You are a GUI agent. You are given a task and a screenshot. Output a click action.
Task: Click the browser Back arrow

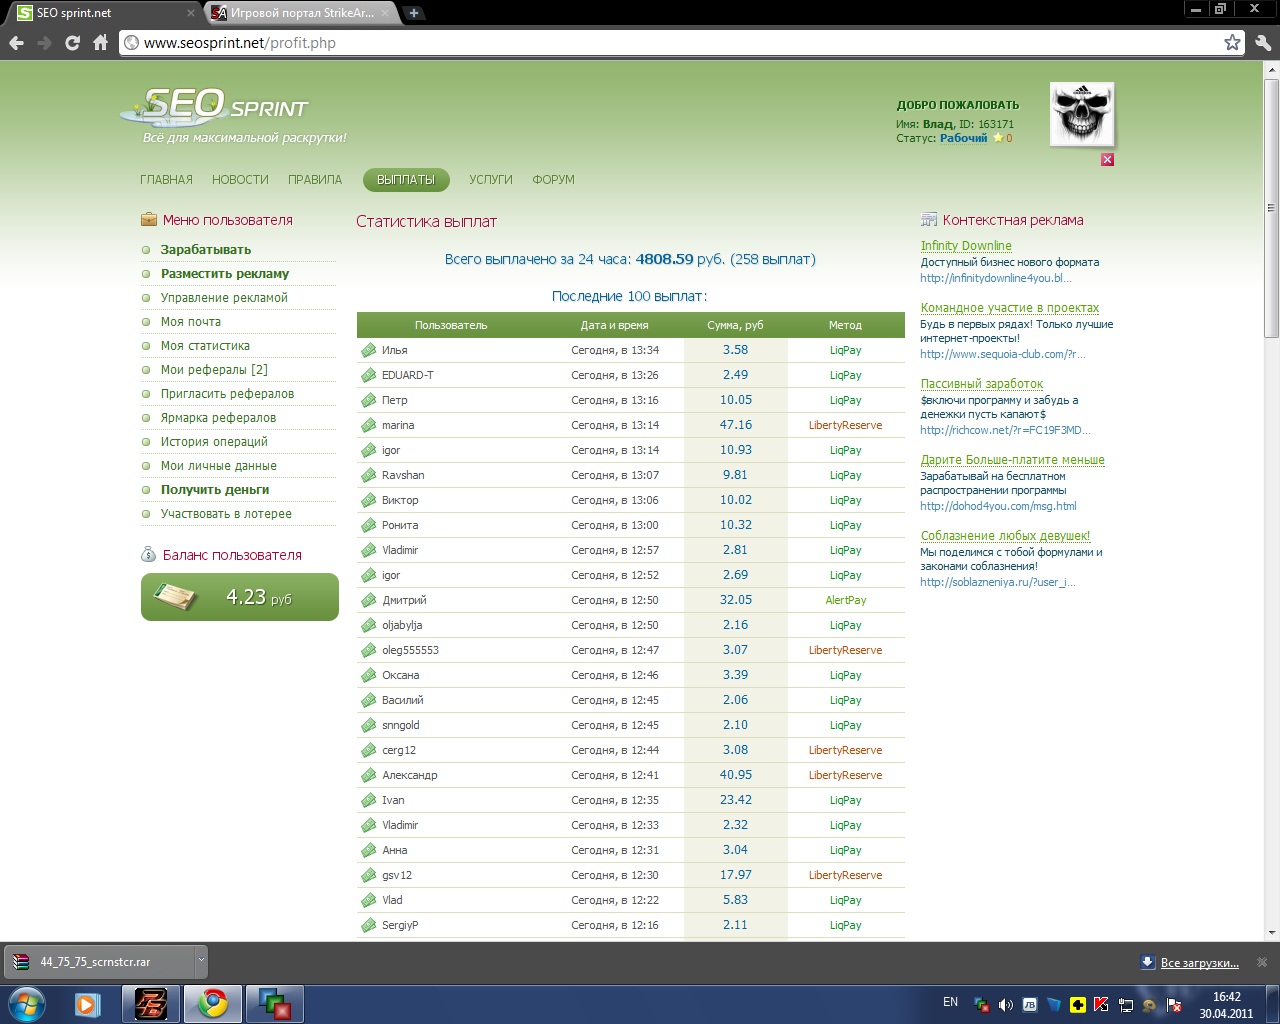(16, 43)
